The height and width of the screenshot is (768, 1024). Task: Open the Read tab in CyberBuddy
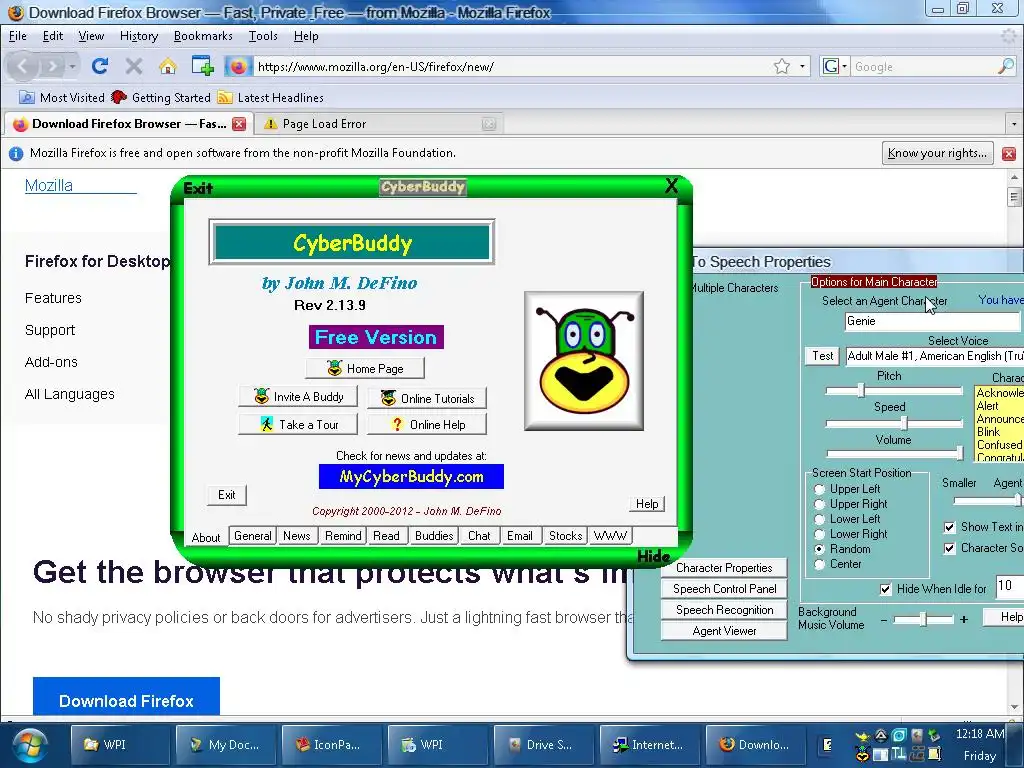[x=387, y=536]
